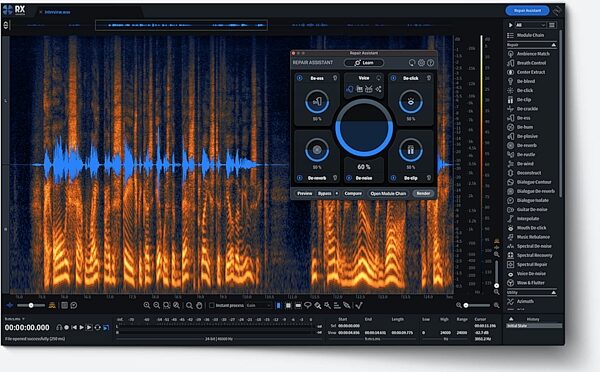Adjust the waveform/spectrogram opacity slider
The height and width of the screenshot is (372, 600).
pyautogui.click(x=31, y=305)
